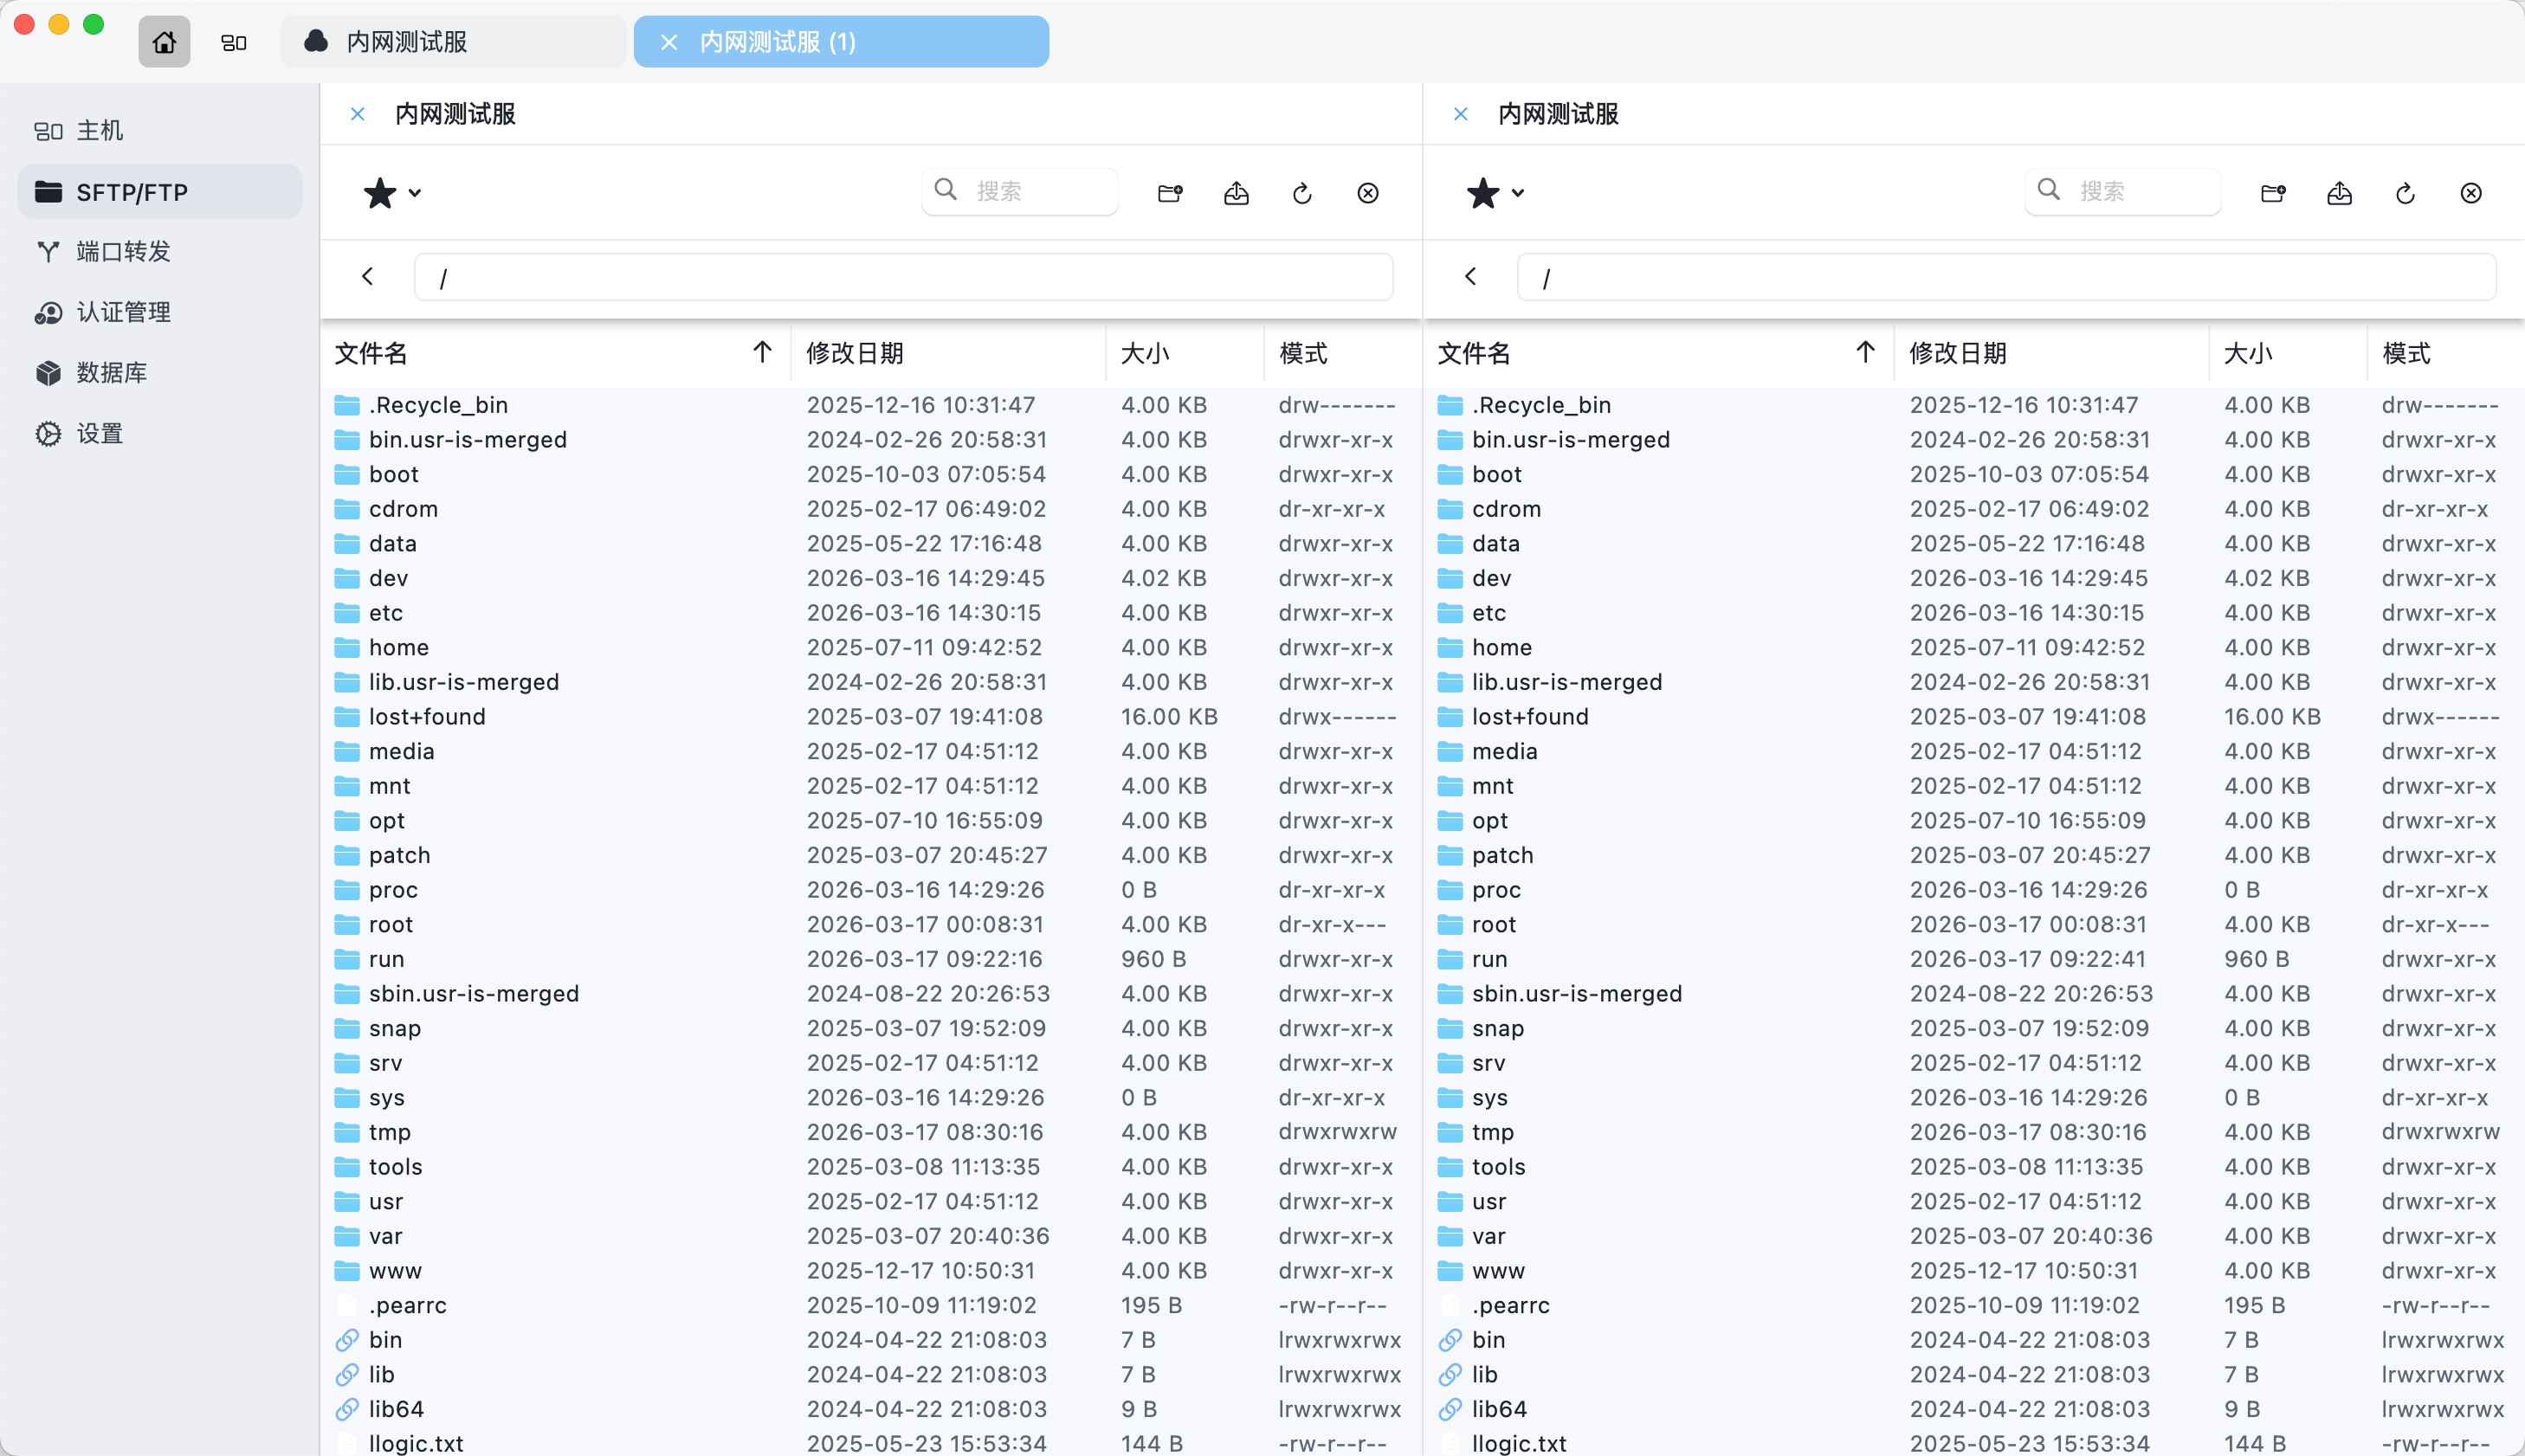Close the 内网测试服 (1) tab
Viewport: 2525px width, 1456px height.
coord(669,42)
